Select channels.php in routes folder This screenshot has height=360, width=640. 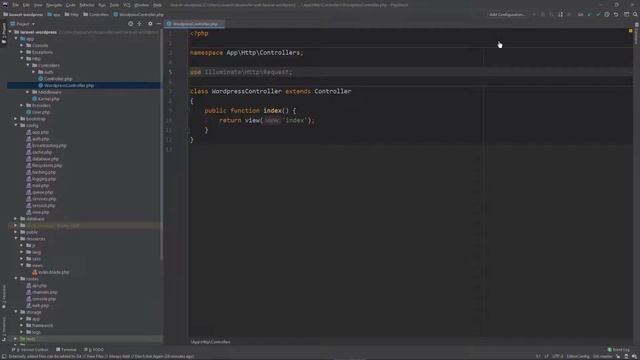[x=42, y=292]
